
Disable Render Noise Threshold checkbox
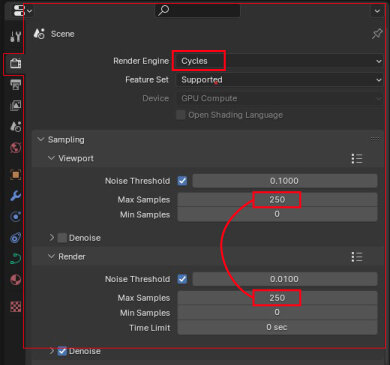click(x=182, y=279)
